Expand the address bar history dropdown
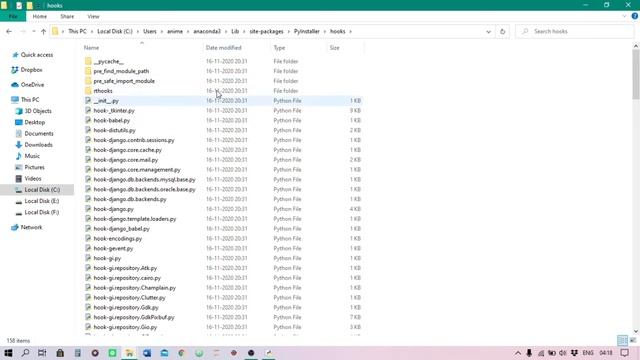This screenshot has height=360, width=640. tap(488, 31)
